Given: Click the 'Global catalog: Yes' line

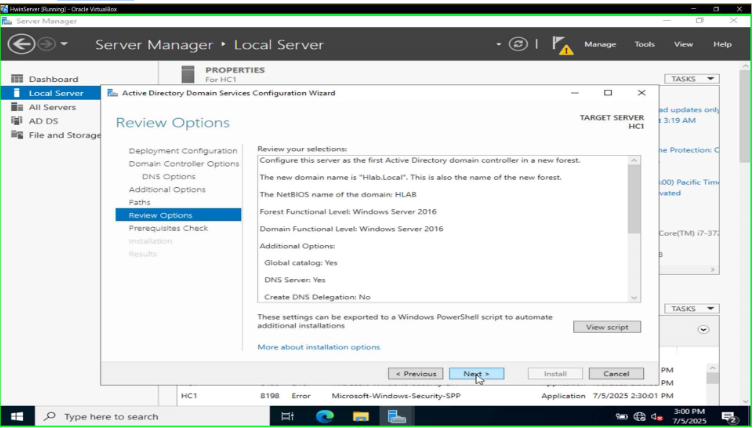Looking at the screenshot, I should coord(301,263).
